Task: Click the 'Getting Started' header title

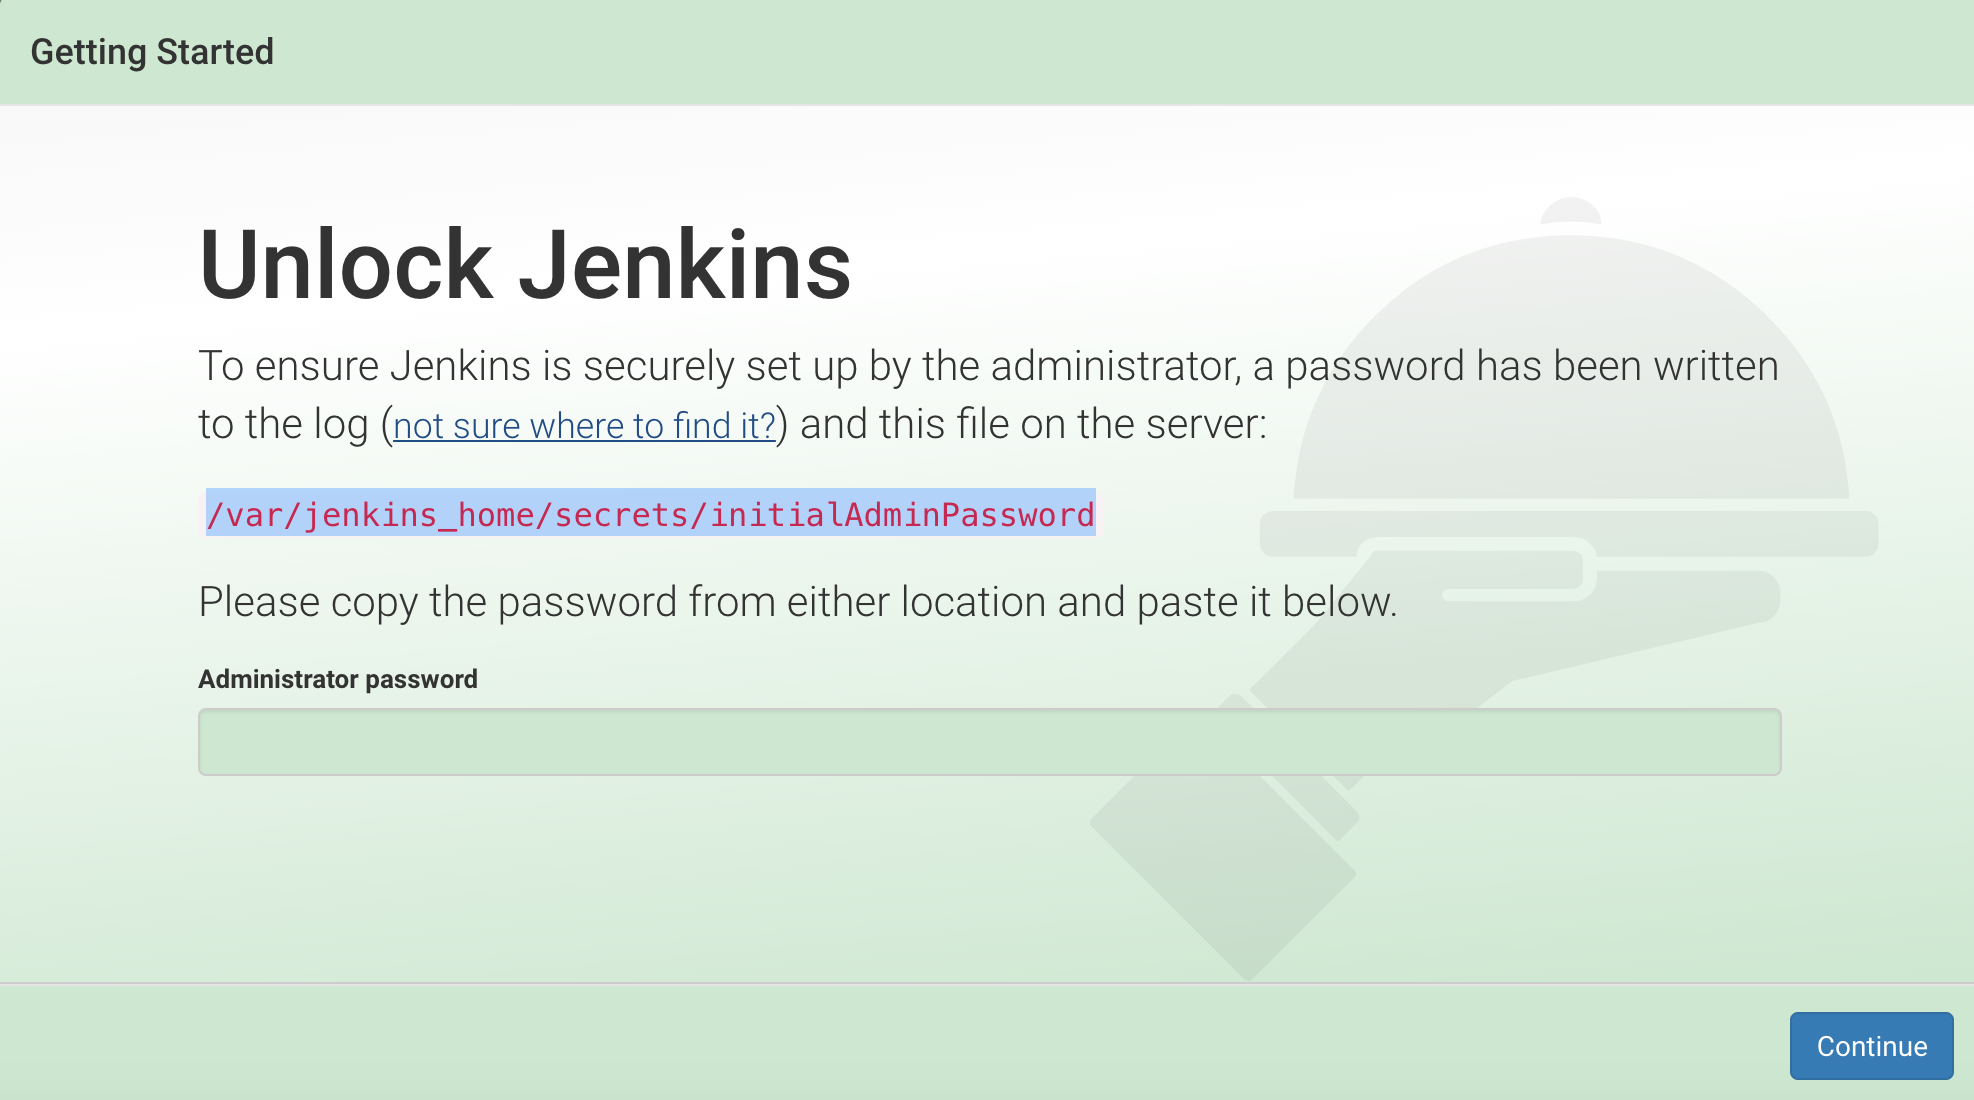Action: coord(152,52)
